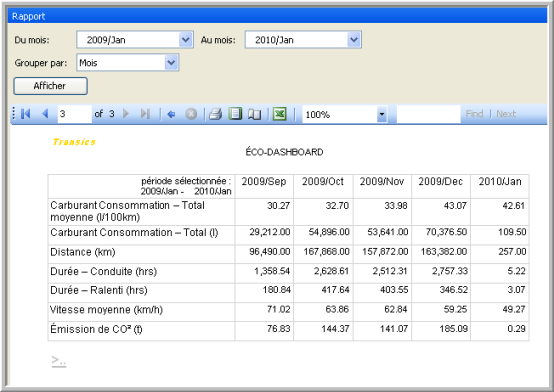Click the value 185.09
This screenshot has width=554, height=392.
pyautogui.click(x=453, y=329)
